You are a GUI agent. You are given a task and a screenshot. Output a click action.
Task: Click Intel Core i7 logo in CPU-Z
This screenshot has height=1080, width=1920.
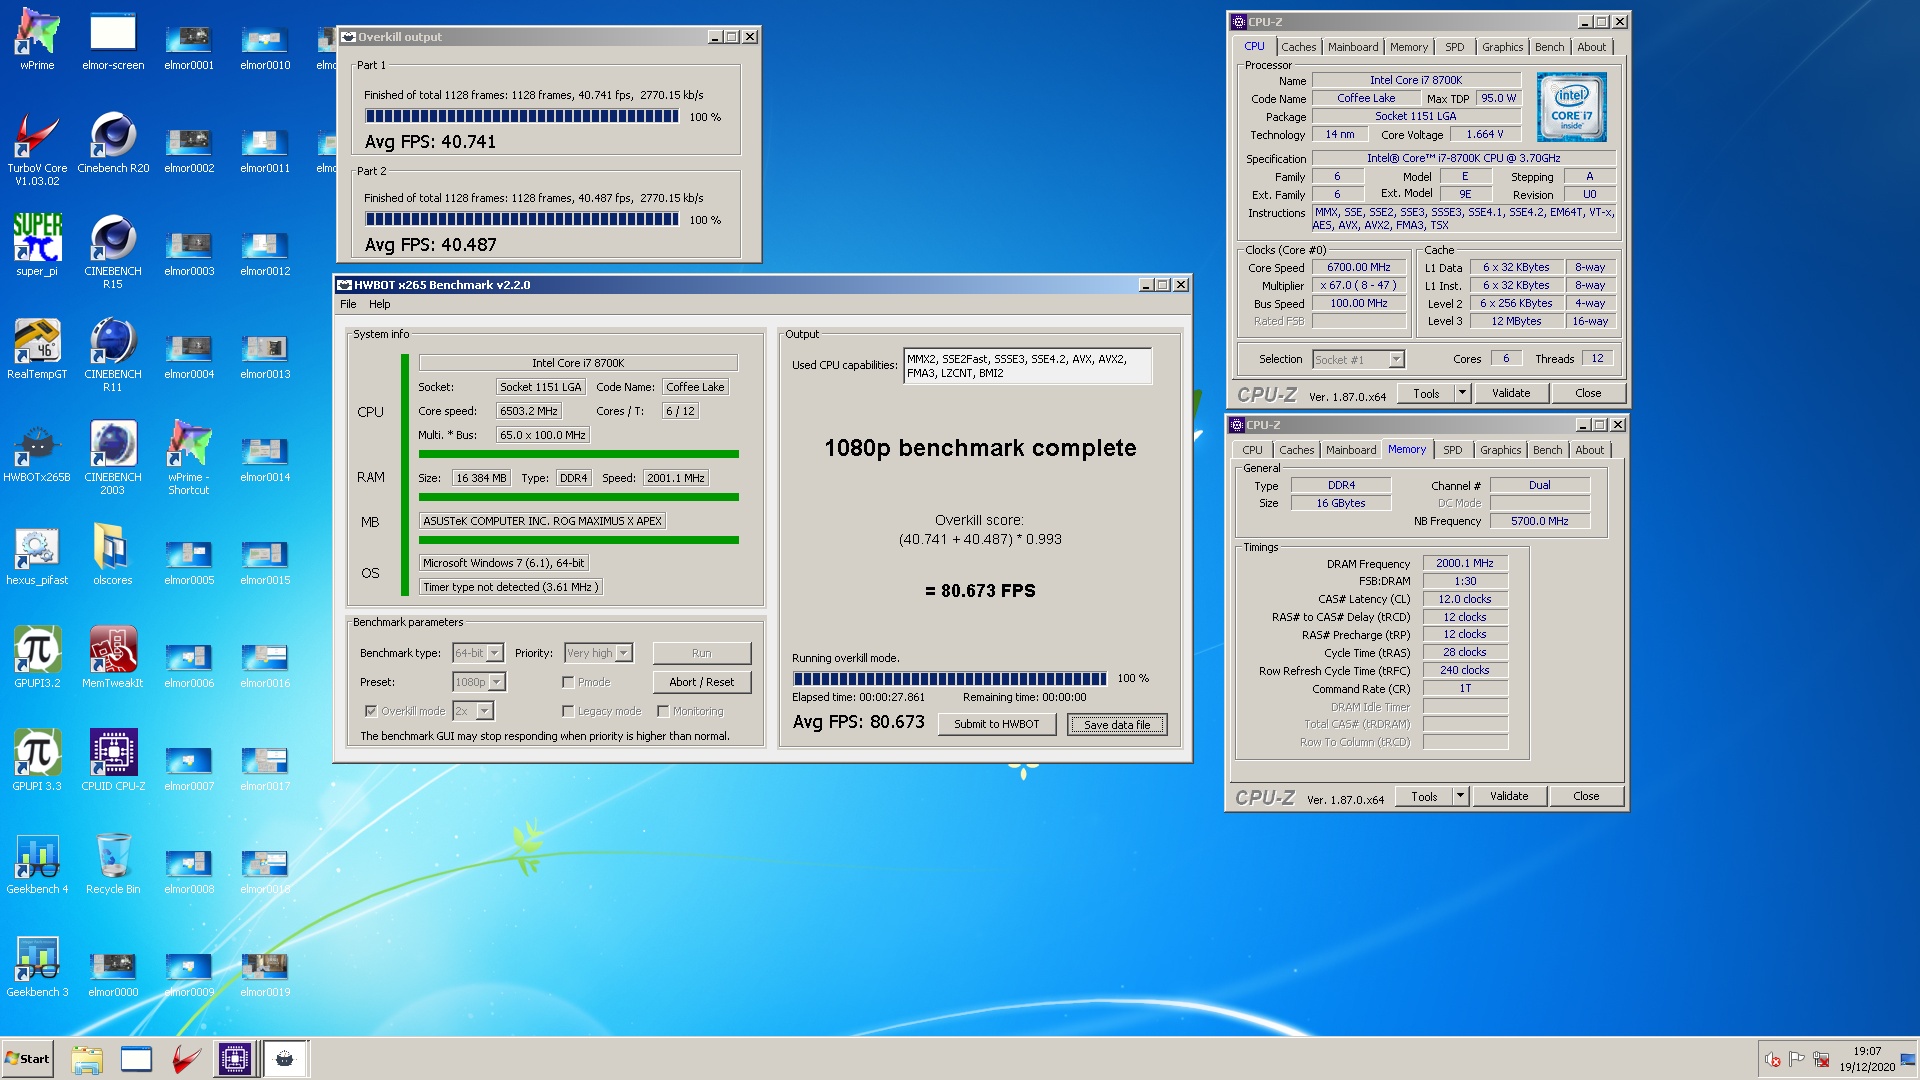pyautogui.click(x=1571, y=107)
